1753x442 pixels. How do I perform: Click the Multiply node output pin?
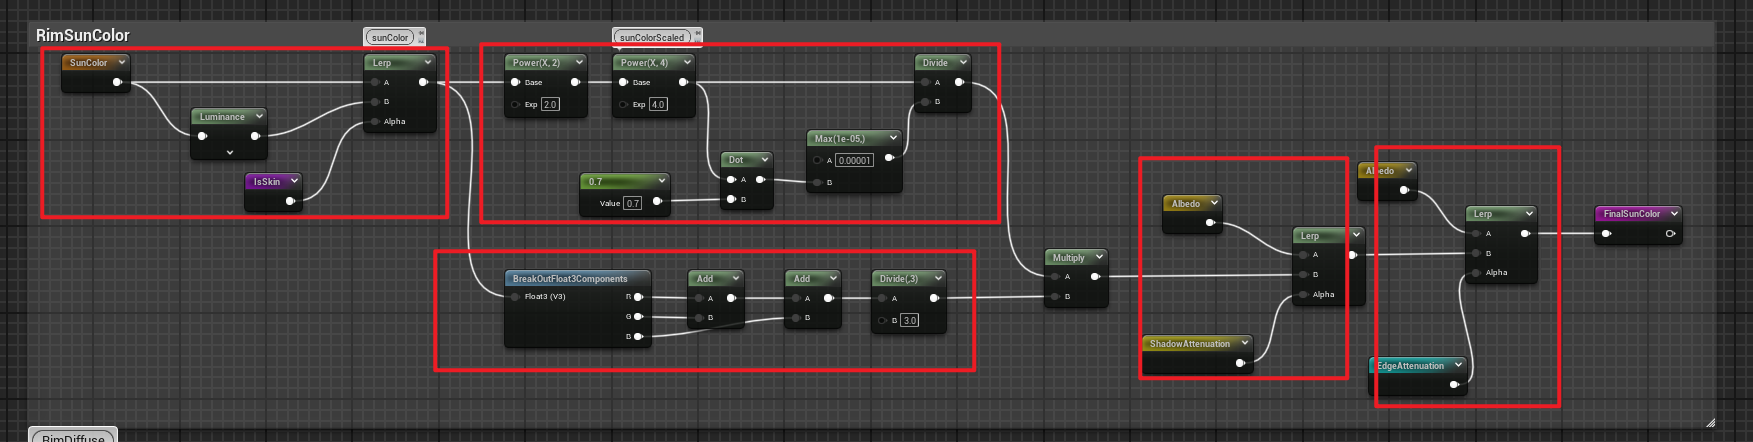1095,277
